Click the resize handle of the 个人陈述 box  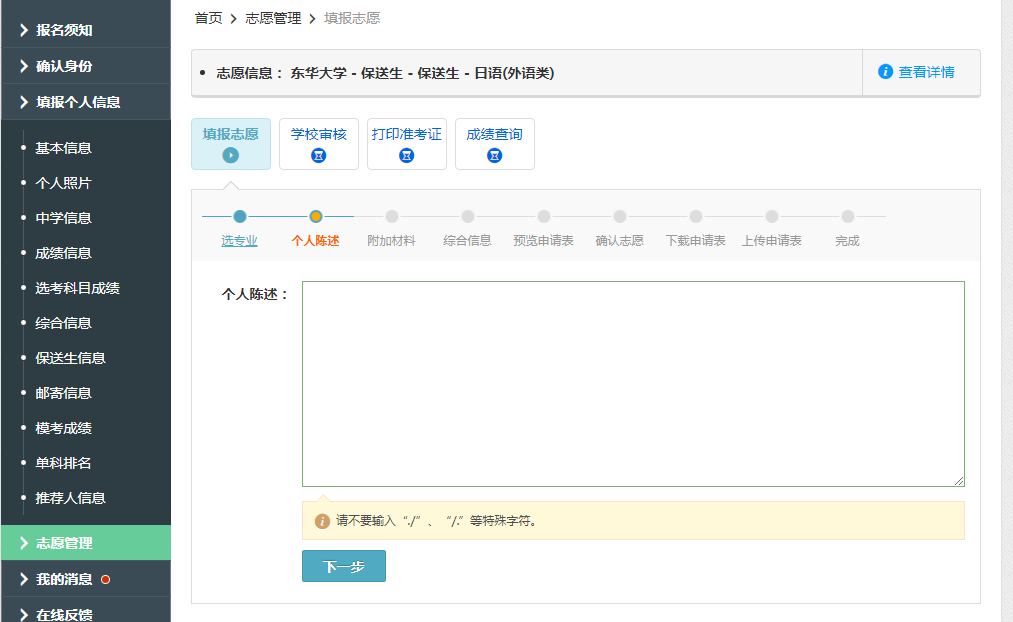click(x=959, y=481)
